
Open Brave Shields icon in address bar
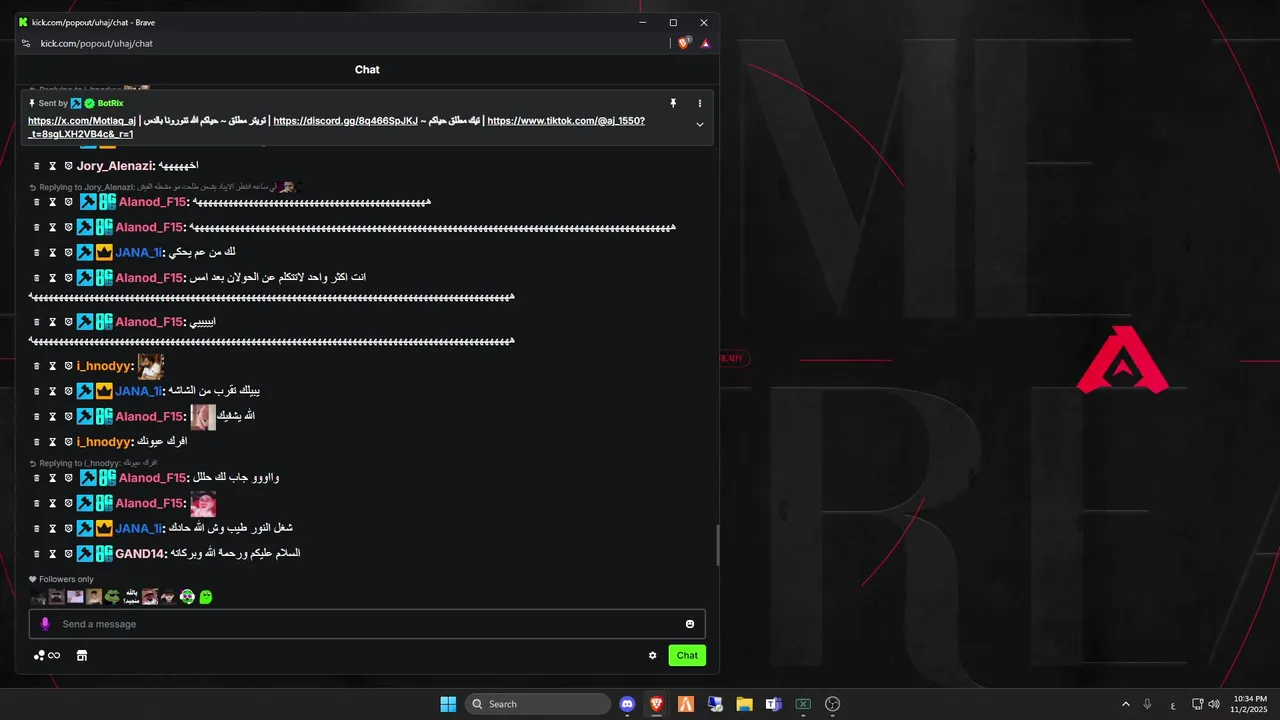click(x=684, y=43)
